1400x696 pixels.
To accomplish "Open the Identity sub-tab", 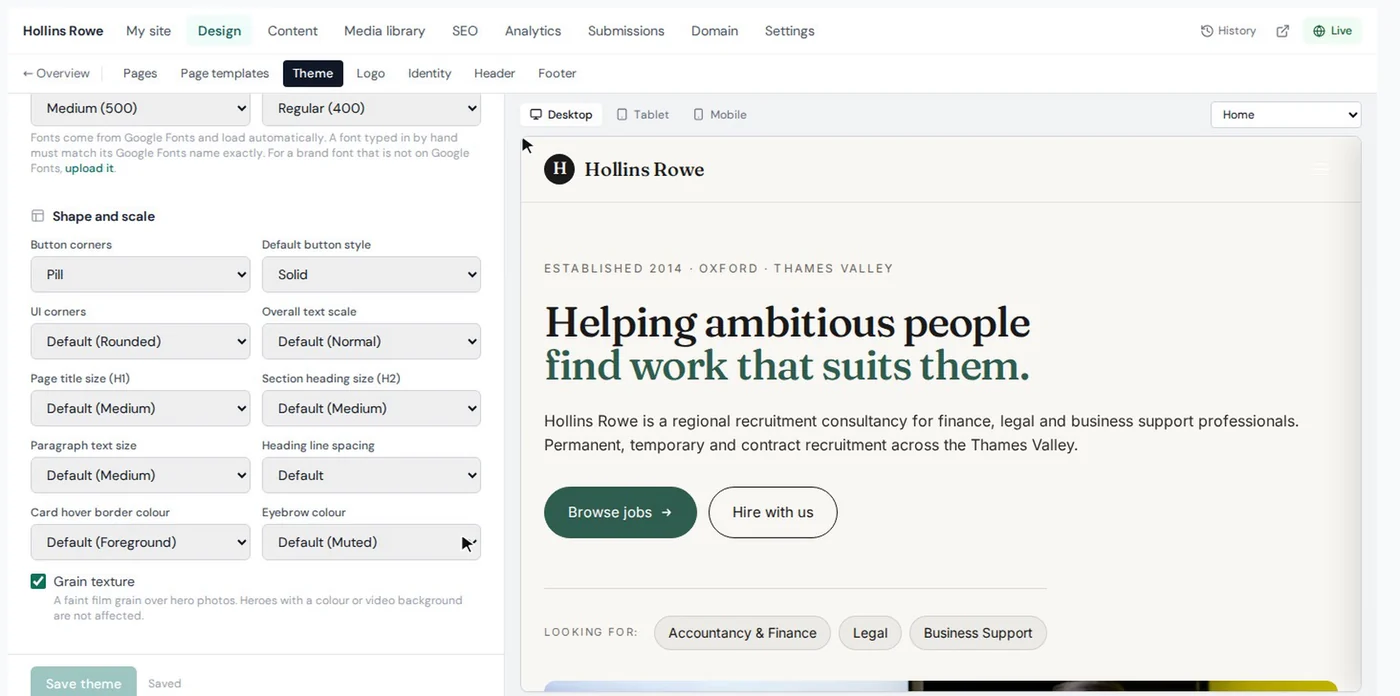I will [429, 73].
